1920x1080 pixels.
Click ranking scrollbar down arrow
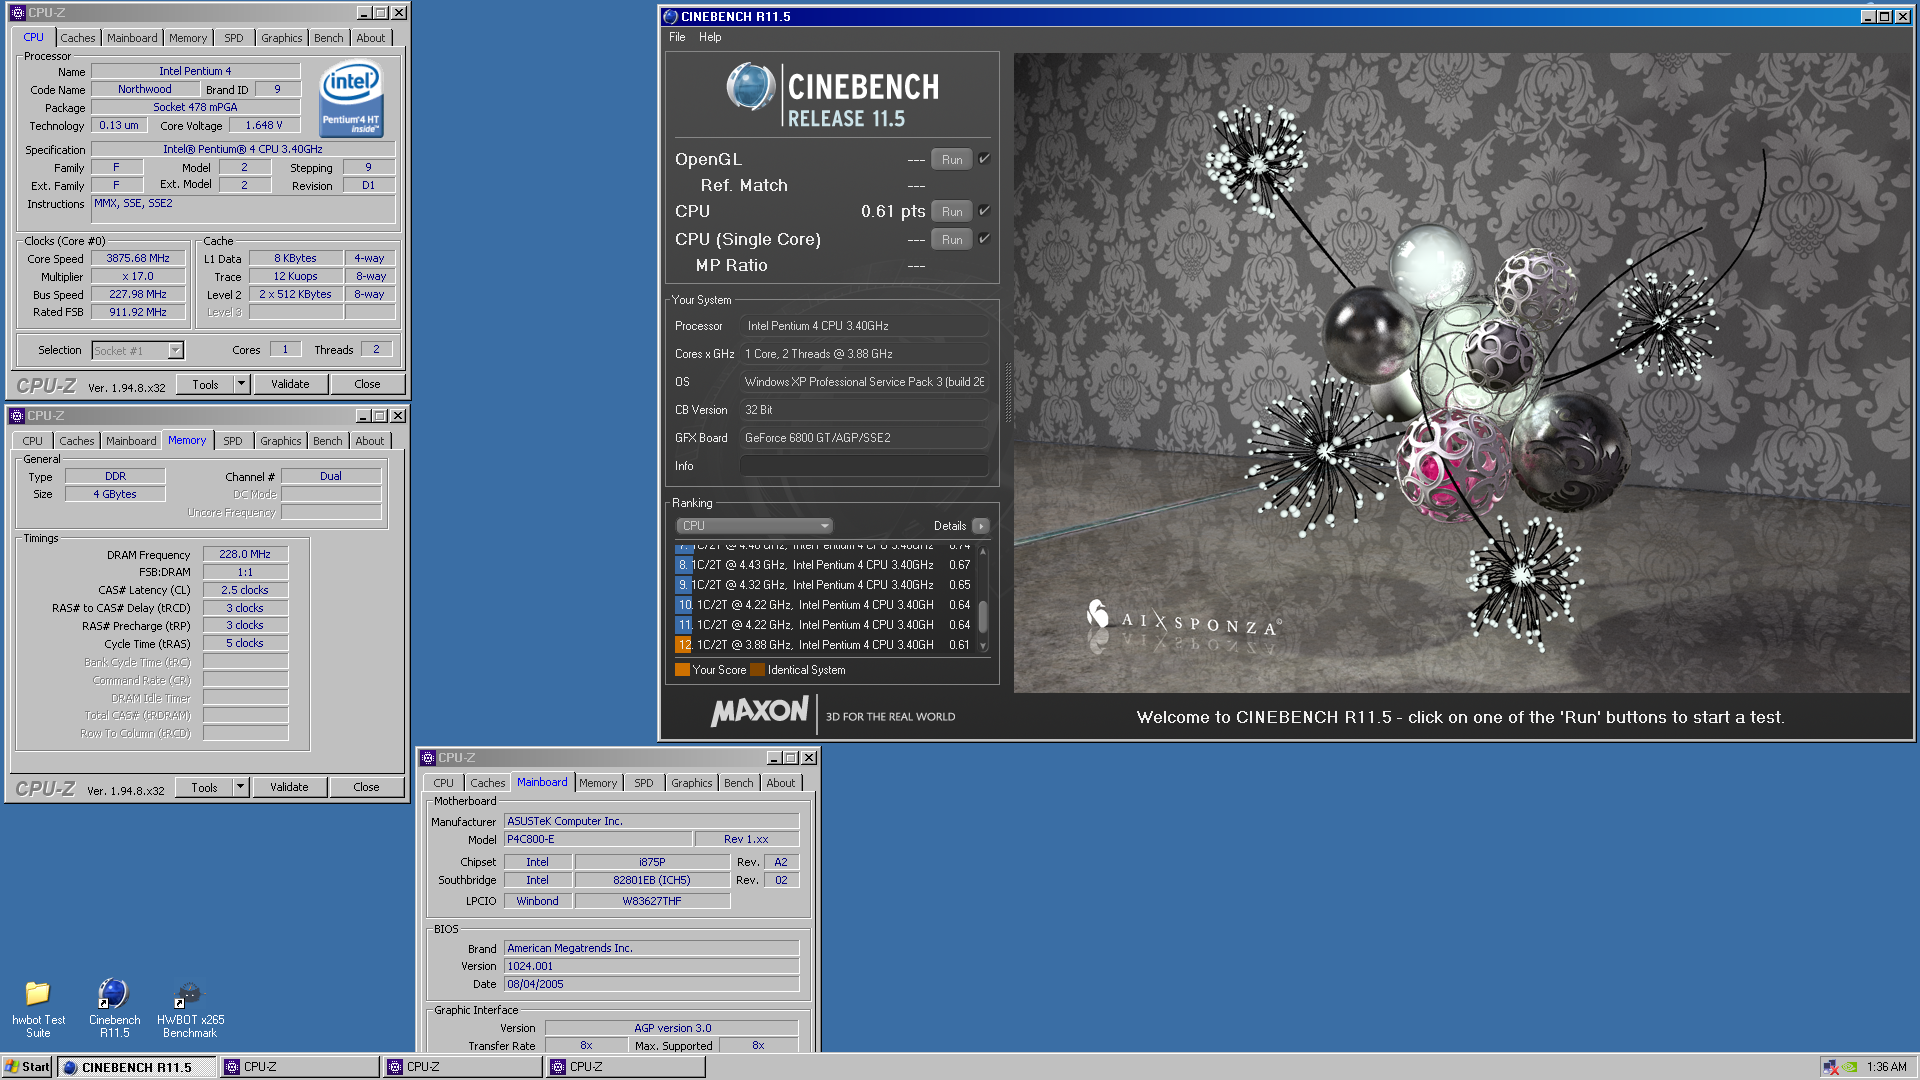983,646
